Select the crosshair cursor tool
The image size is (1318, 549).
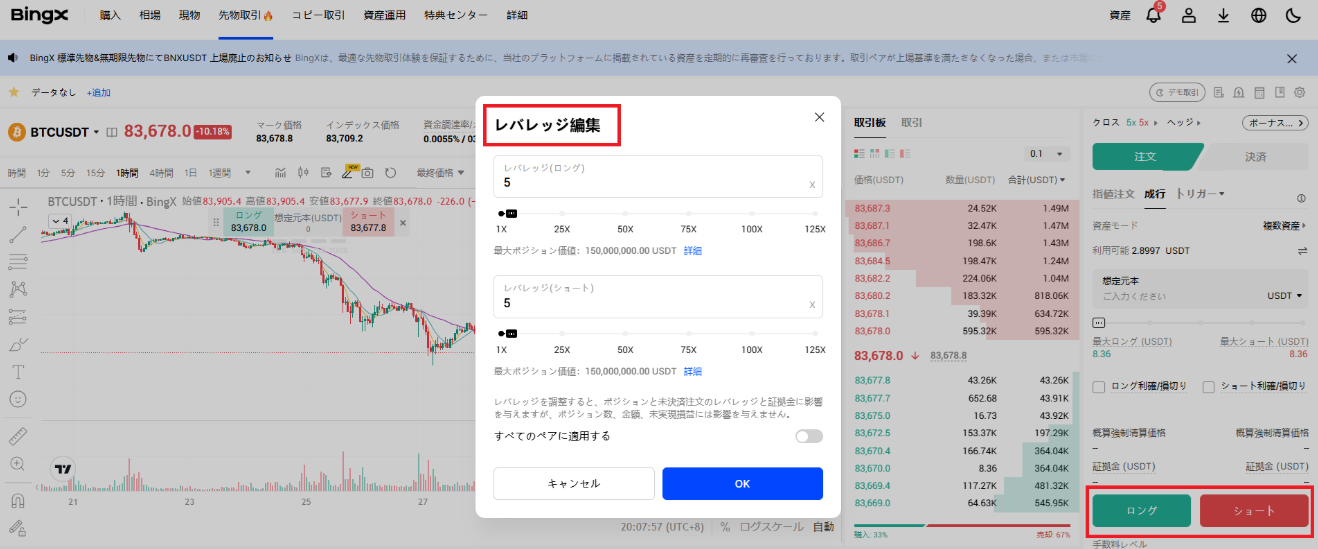click(17, 207)
